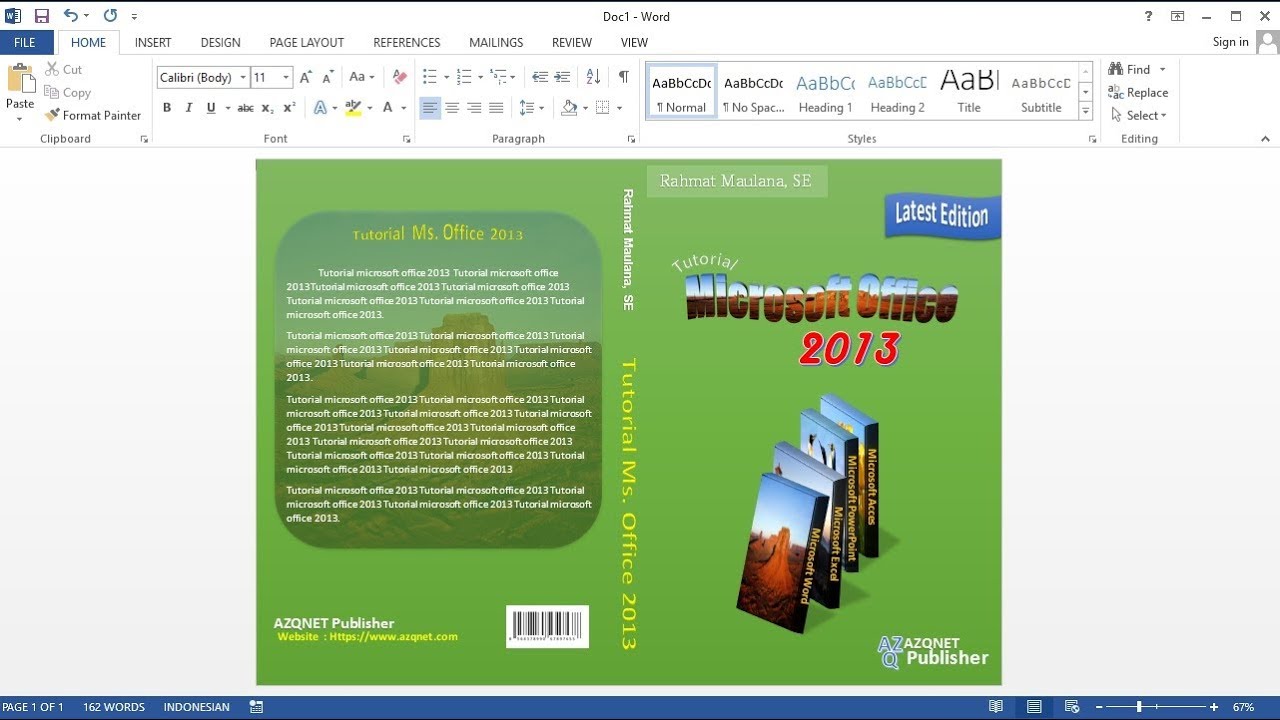
Task: Open the Font dialog launcher
Action: point(406,139)
